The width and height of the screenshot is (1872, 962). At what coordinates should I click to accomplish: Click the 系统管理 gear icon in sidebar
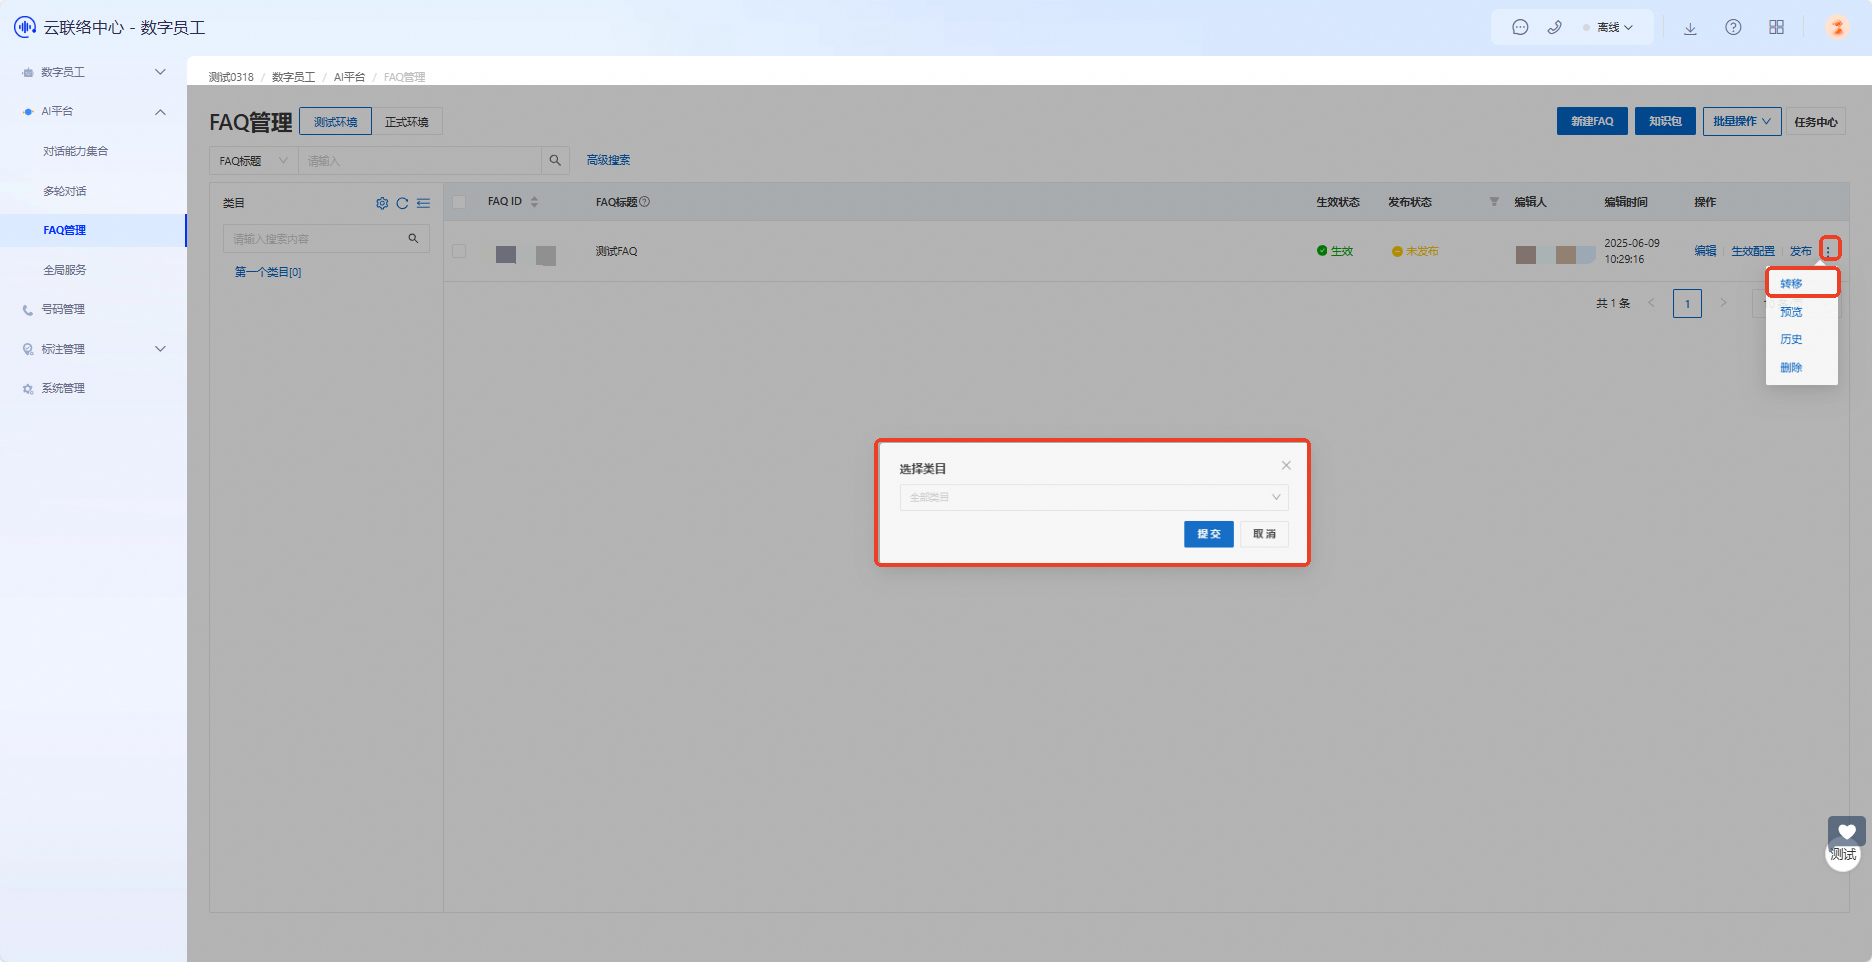coord(28,389)
